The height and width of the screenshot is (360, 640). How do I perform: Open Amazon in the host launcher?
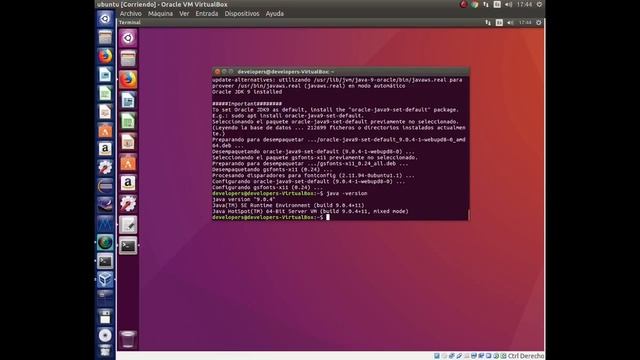pyautogui.click(x=105, y=149)
